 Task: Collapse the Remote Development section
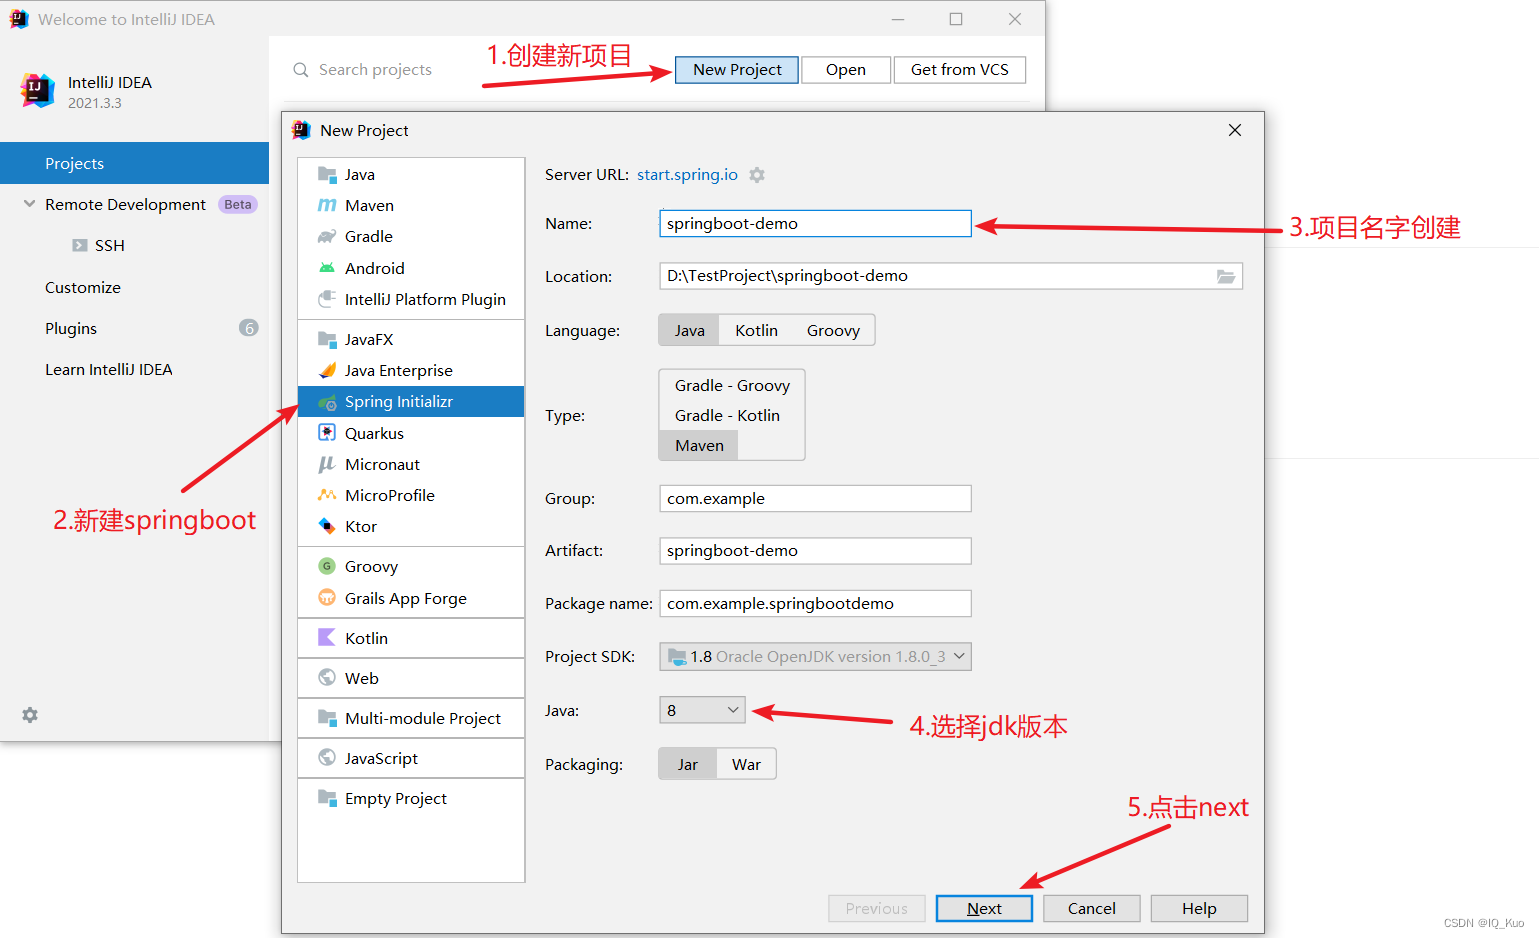(30, 204)
